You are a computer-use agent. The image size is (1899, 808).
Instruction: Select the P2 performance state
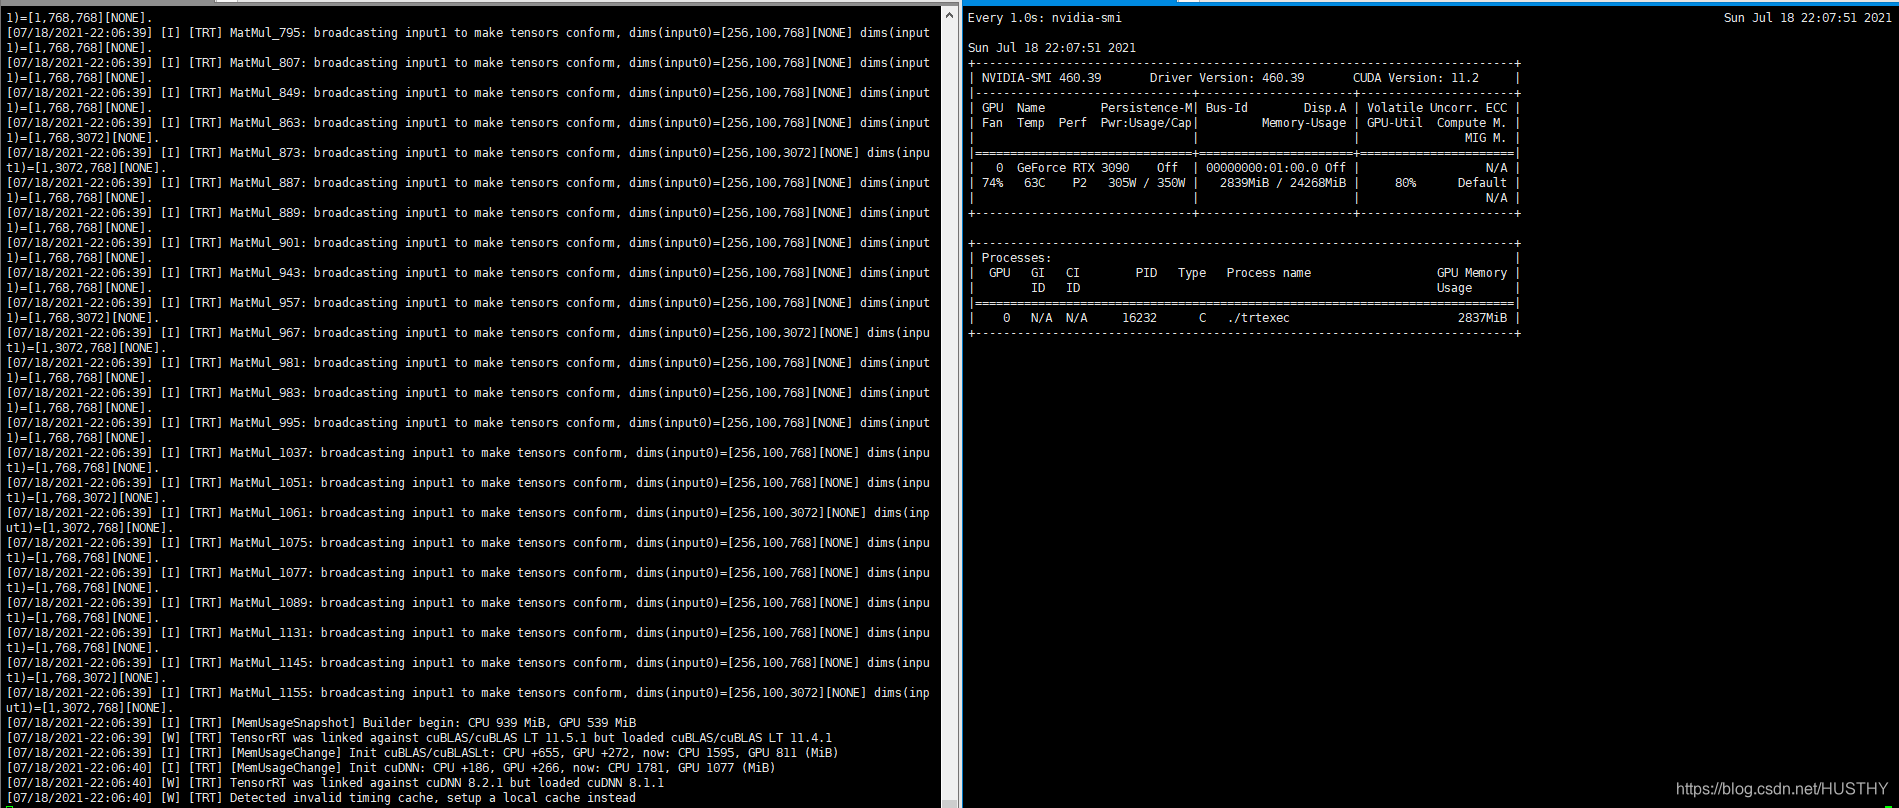point(1079,183)
